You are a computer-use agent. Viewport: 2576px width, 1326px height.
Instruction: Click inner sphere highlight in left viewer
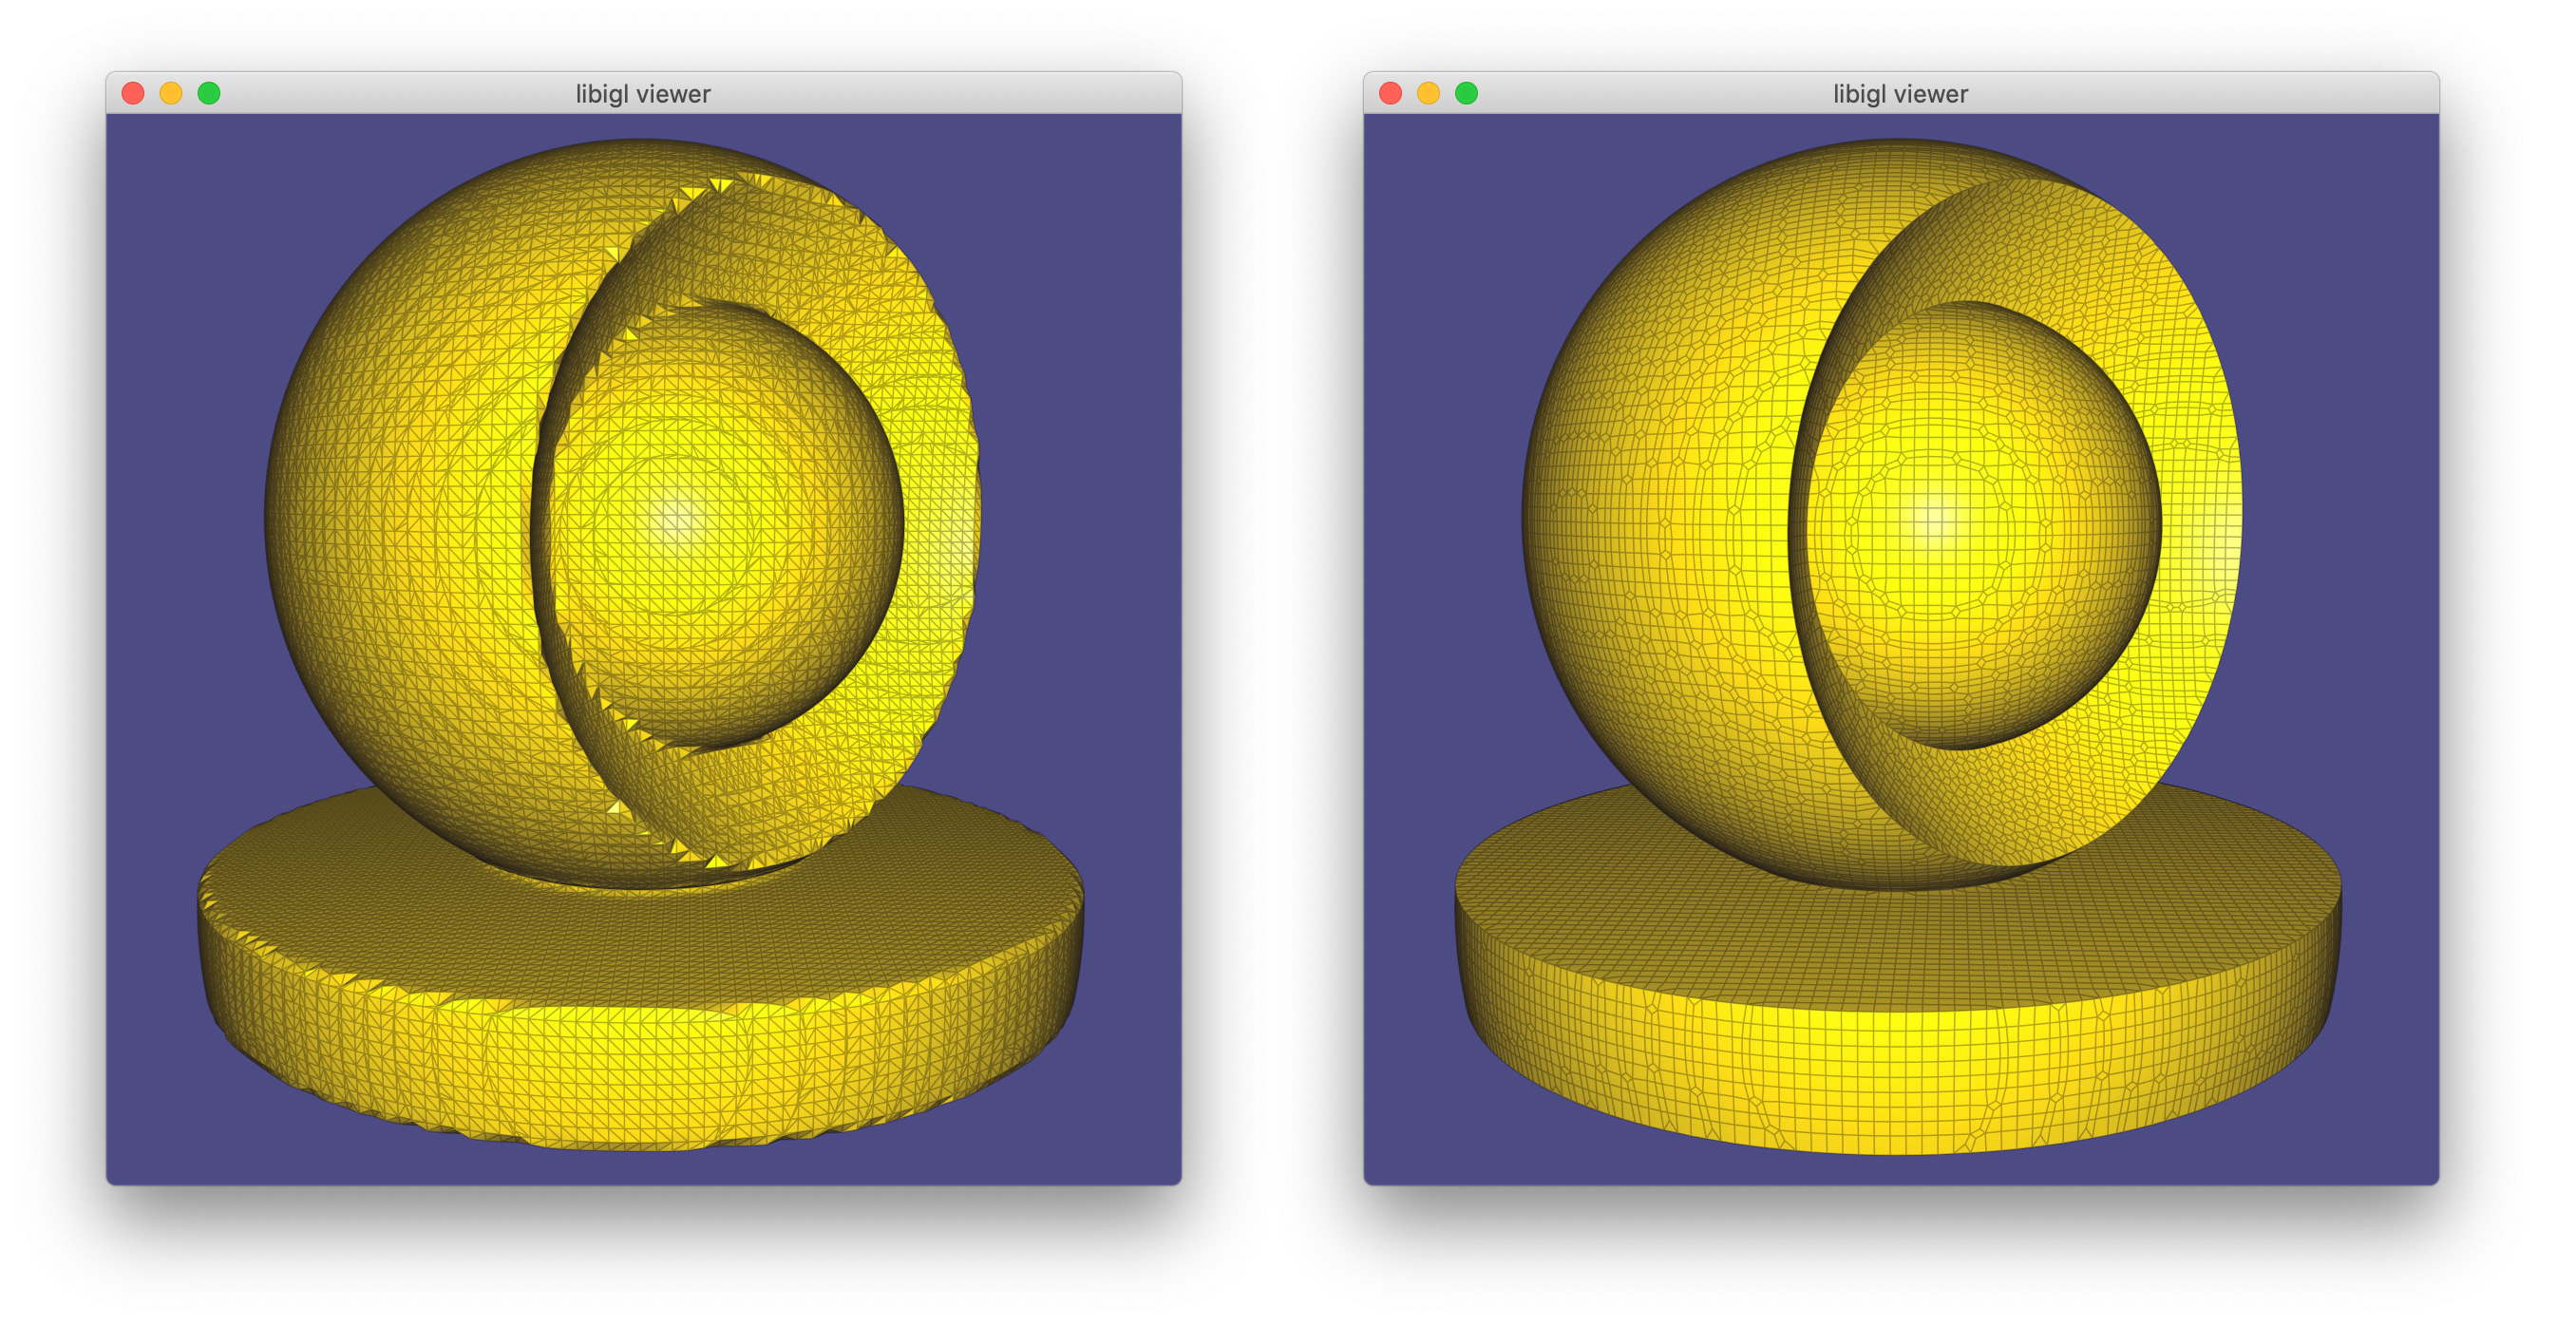(x=680, y=518)
